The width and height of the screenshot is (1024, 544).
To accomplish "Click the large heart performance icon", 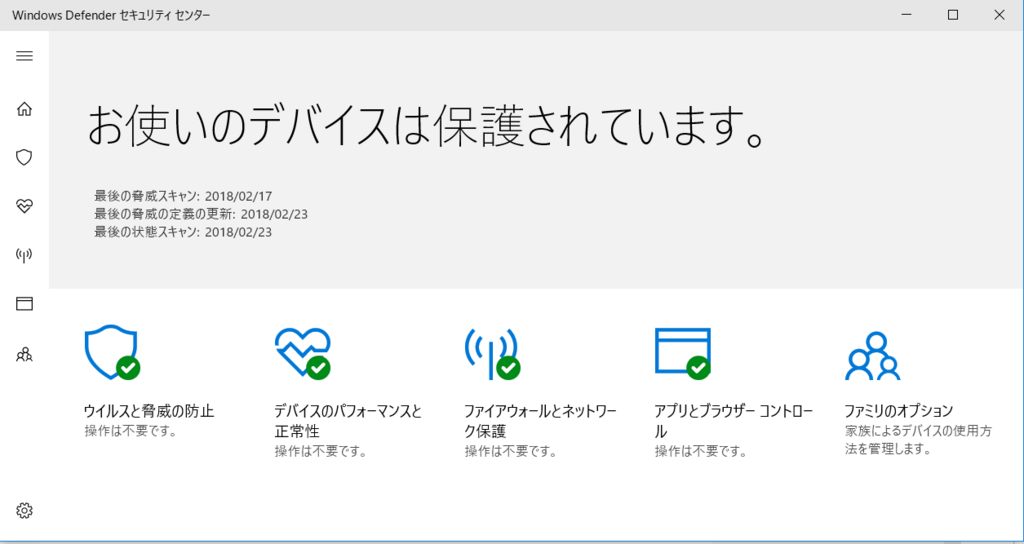I will [x=302, y=353].
